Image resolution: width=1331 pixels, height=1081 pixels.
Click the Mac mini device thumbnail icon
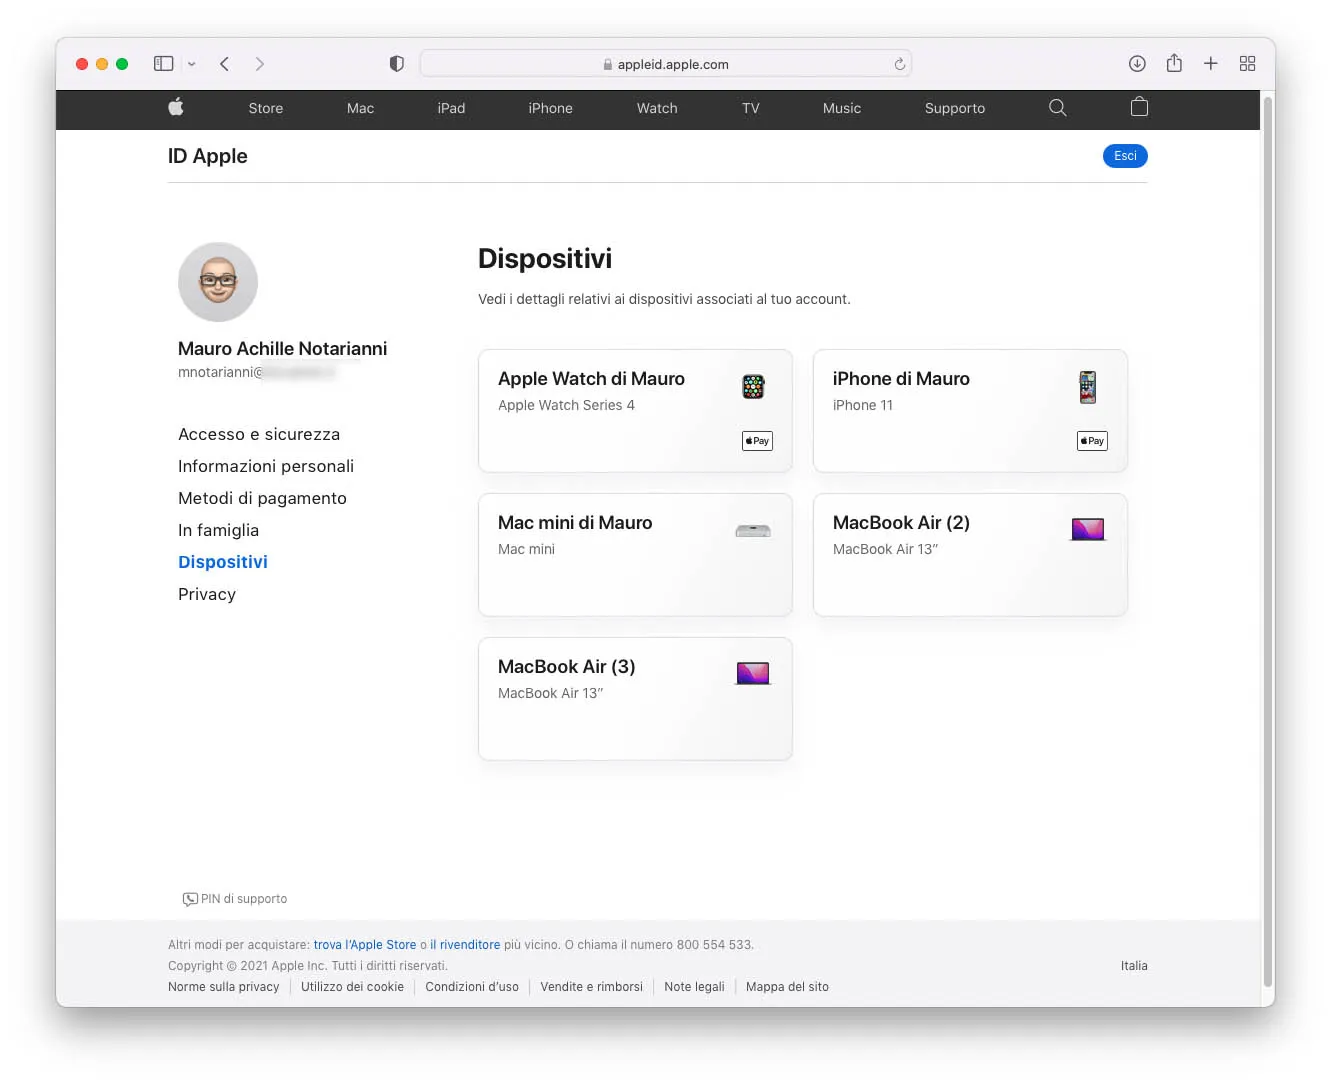(752, 530)
